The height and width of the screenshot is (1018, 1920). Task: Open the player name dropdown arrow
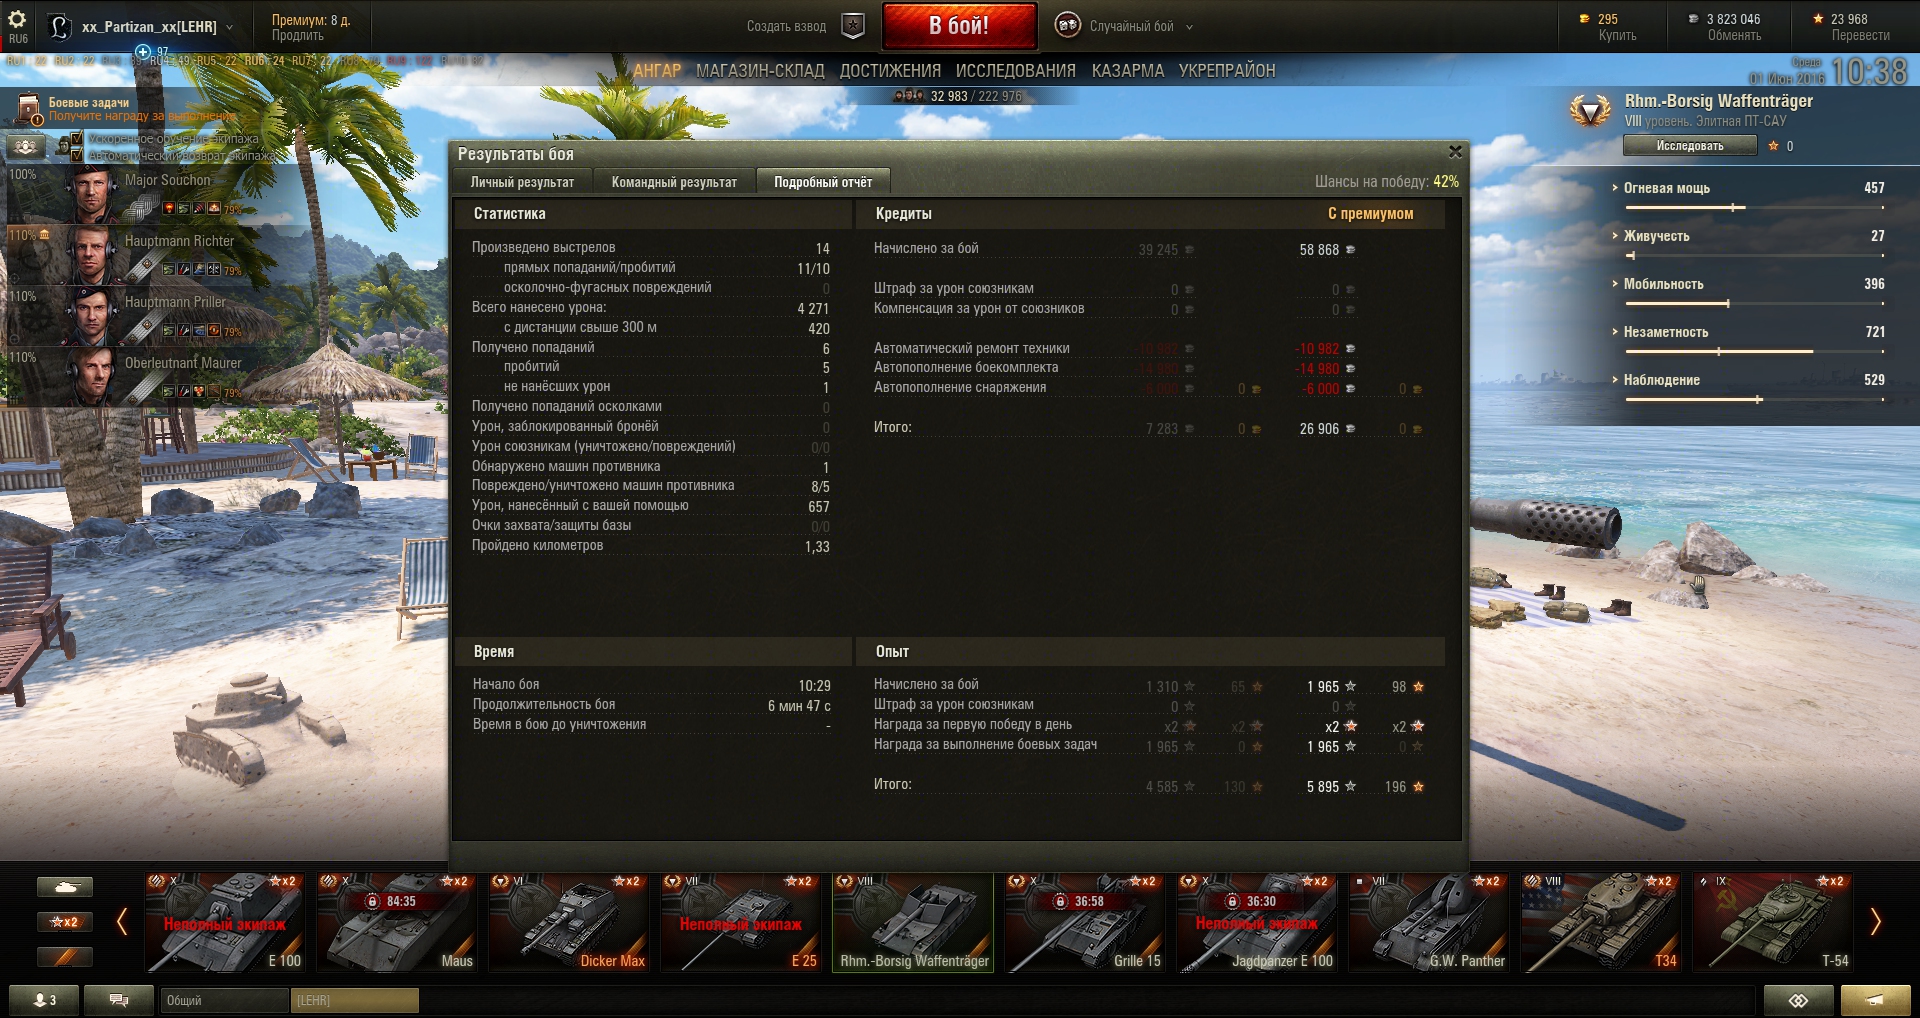point(230,27)
